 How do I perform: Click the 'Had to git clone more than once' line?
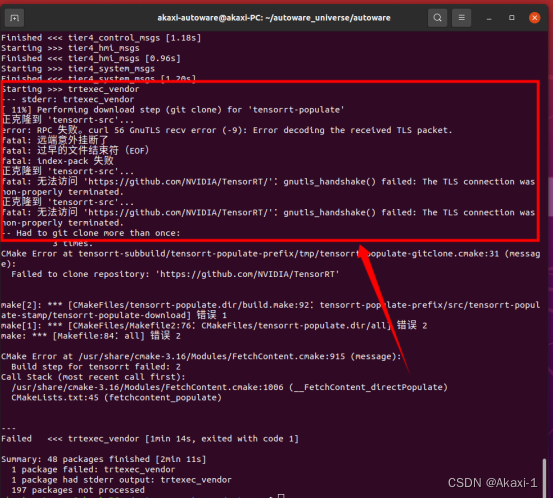point(91,233)
